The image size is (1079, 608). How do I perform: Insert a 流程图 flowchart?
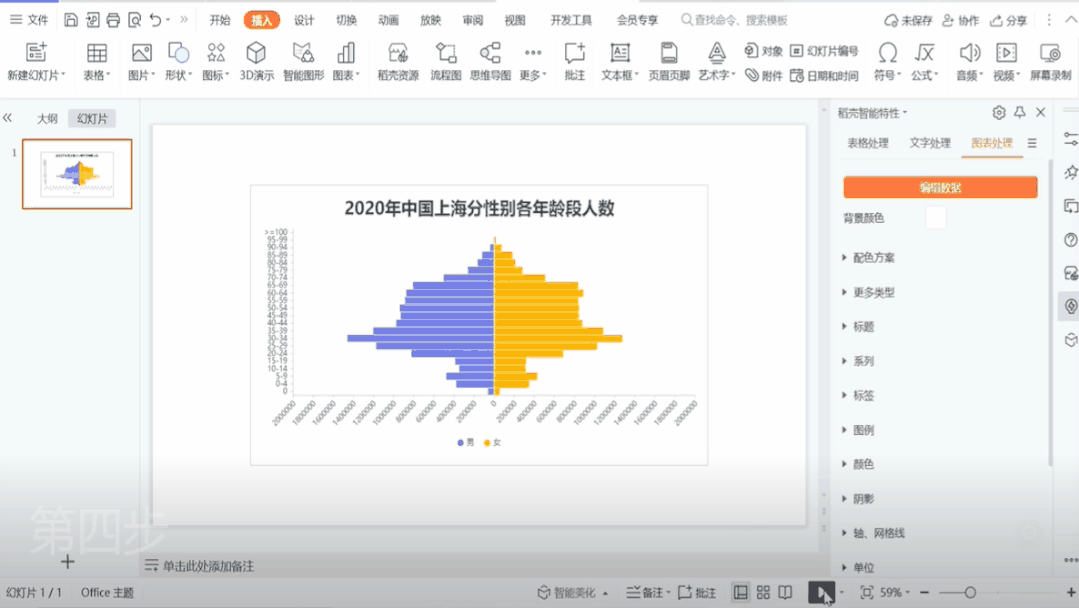click(446, 53)
